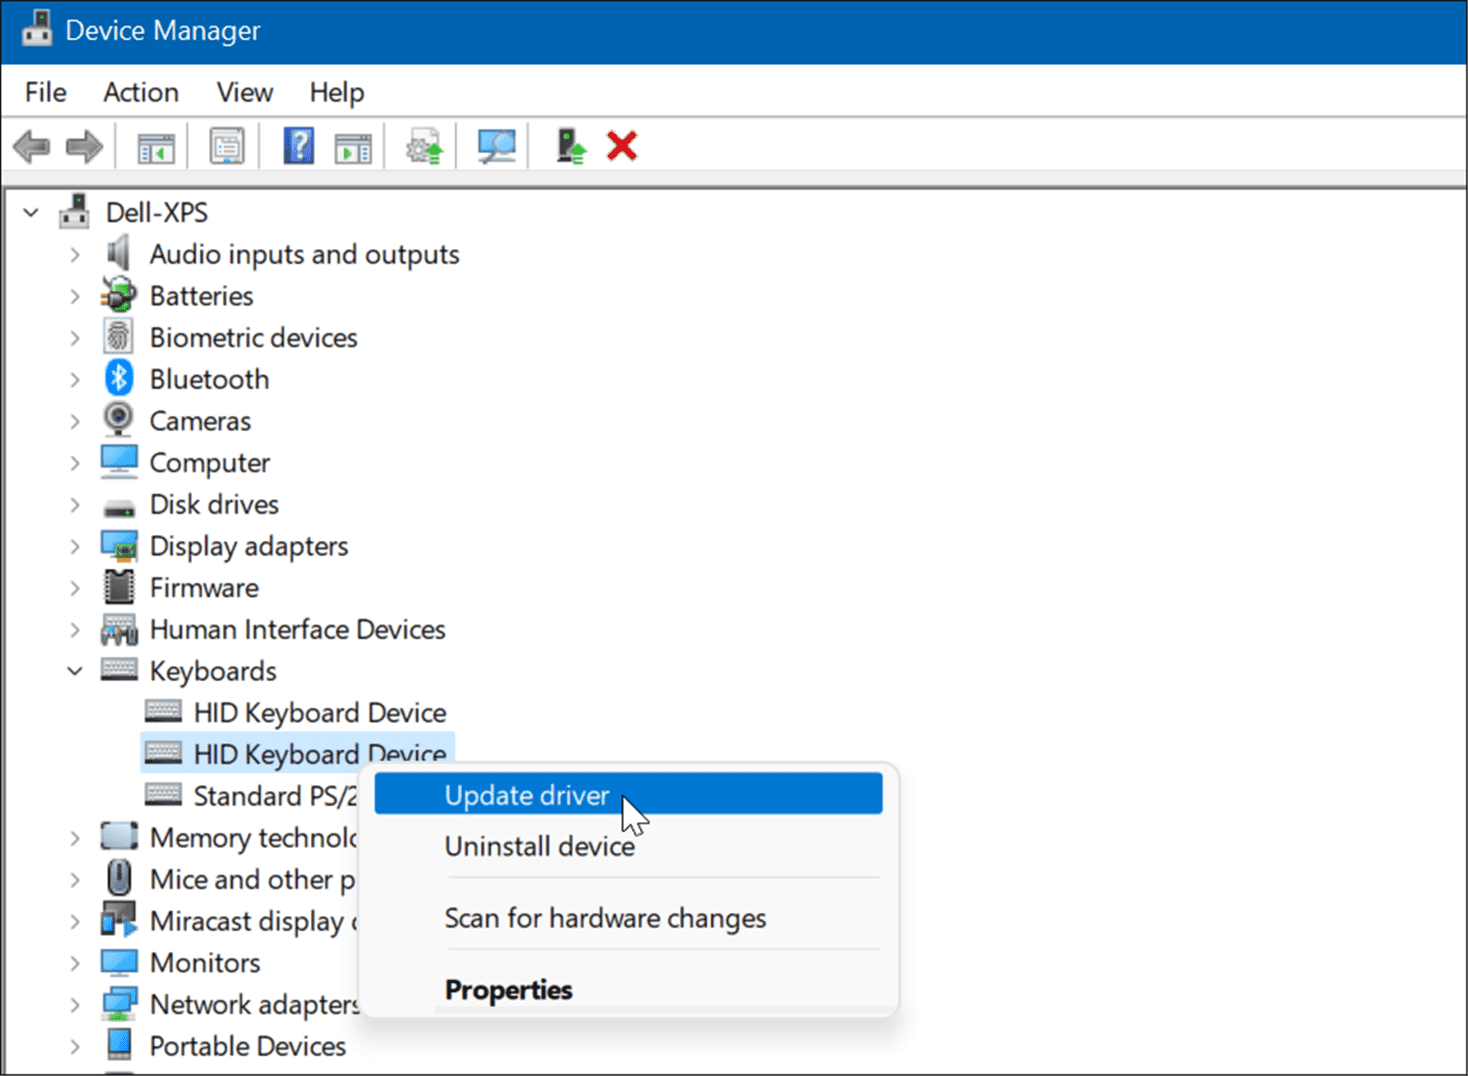Click Scan for hardware changes menu entry

click(x=604, y=918)
